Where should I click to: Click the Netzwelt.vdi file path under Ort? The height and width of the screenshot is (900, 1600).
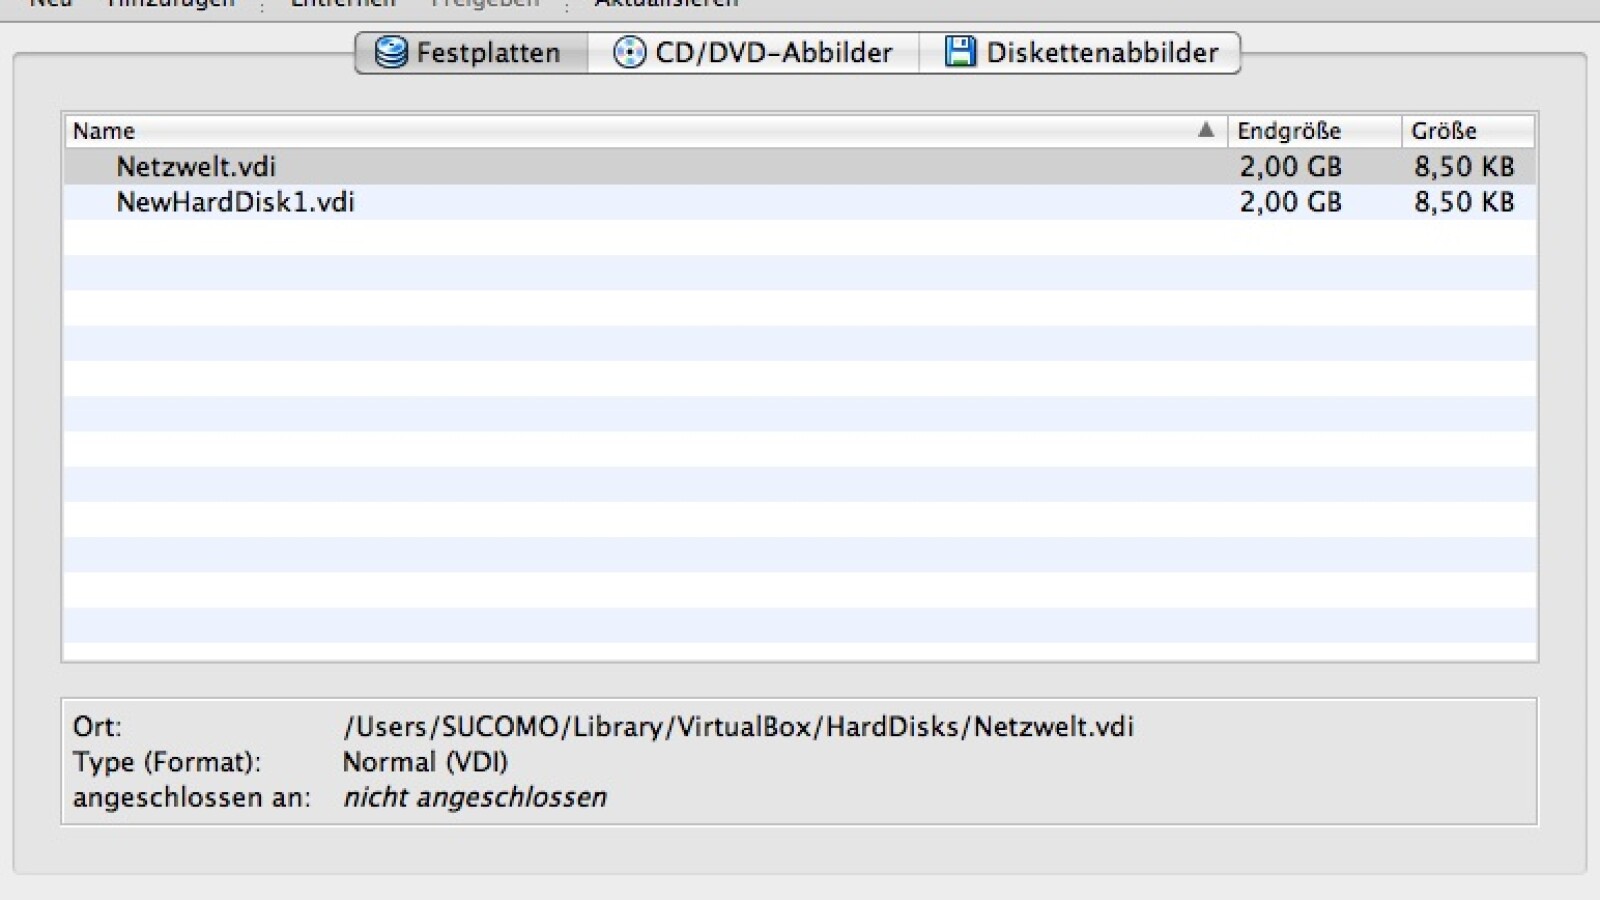point(738,726)
